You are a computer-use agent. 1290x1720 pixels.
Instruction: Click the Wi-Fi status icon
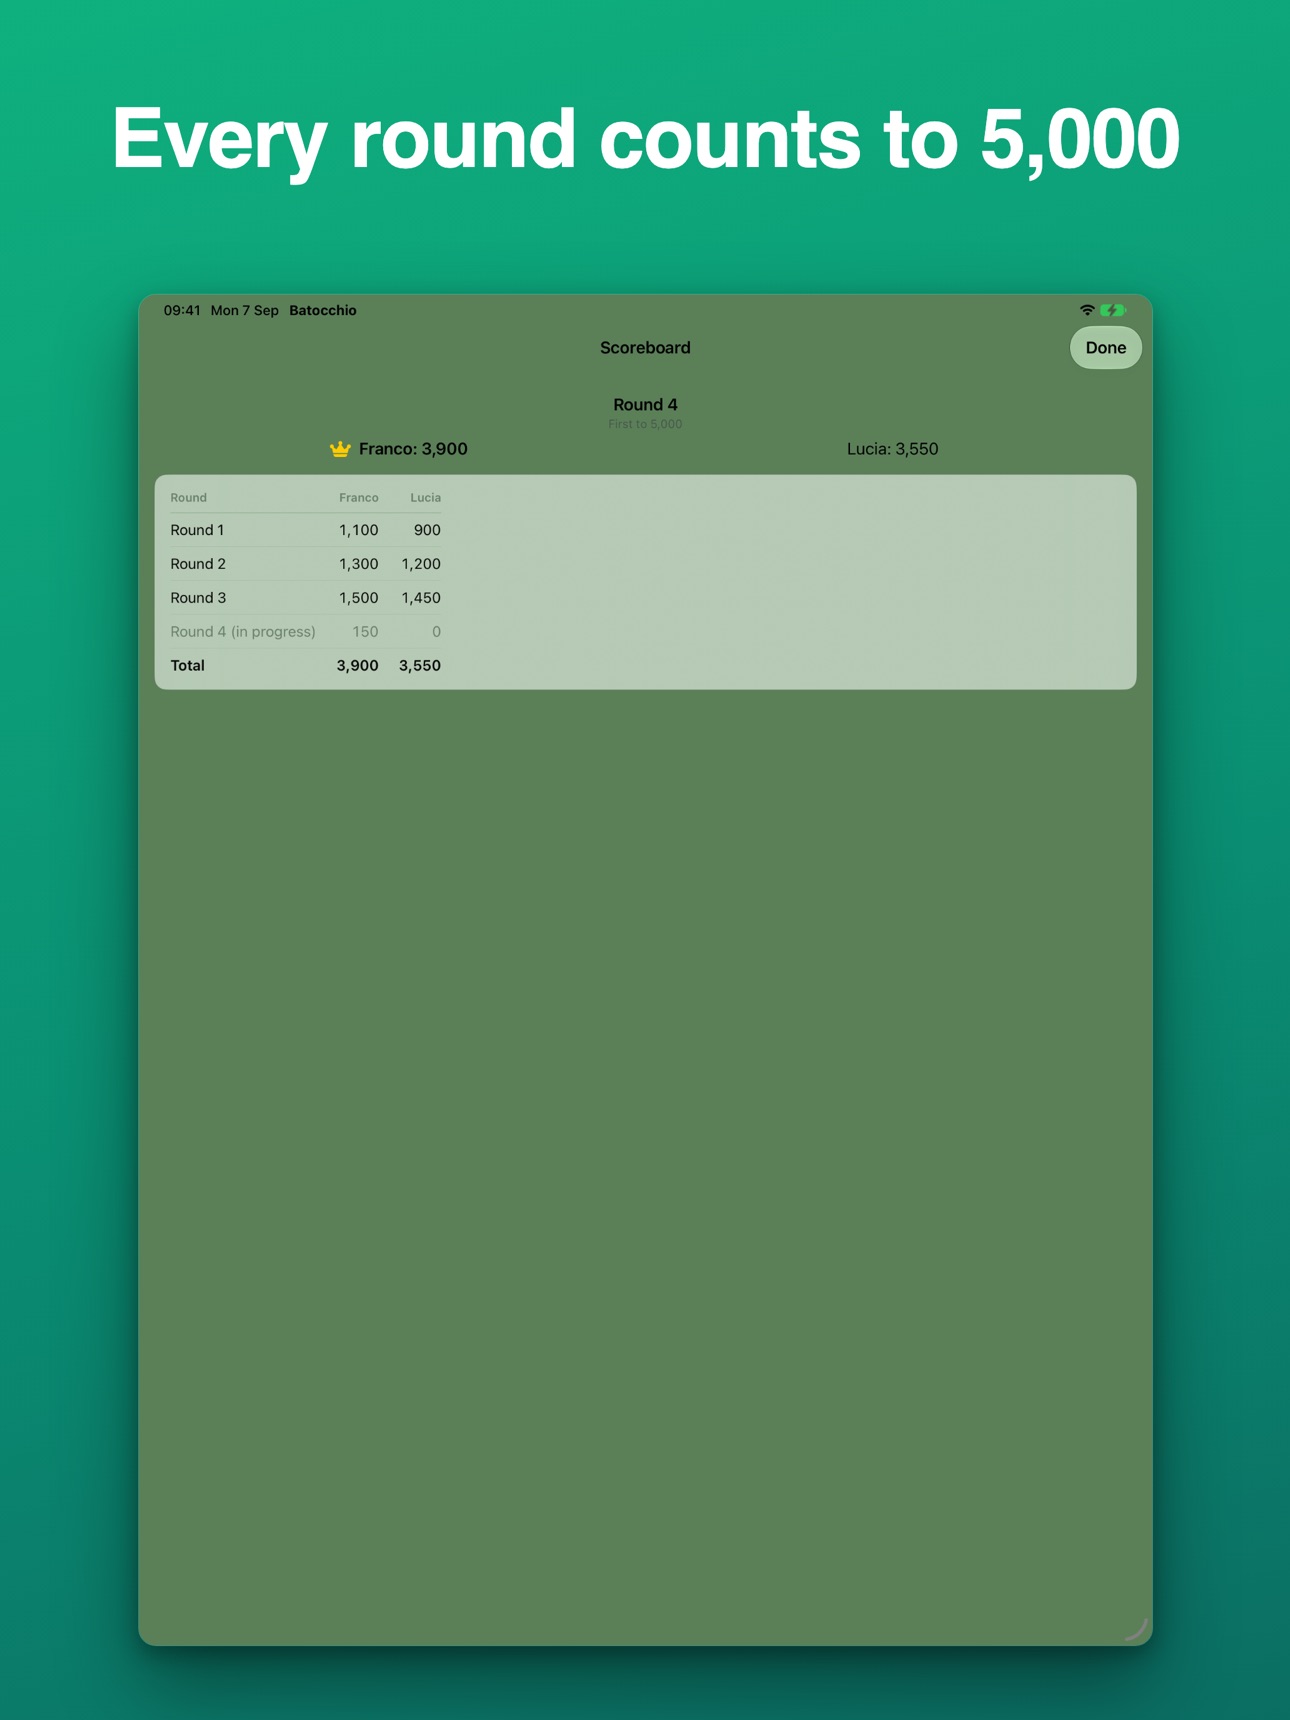[x=1087, y=310]
